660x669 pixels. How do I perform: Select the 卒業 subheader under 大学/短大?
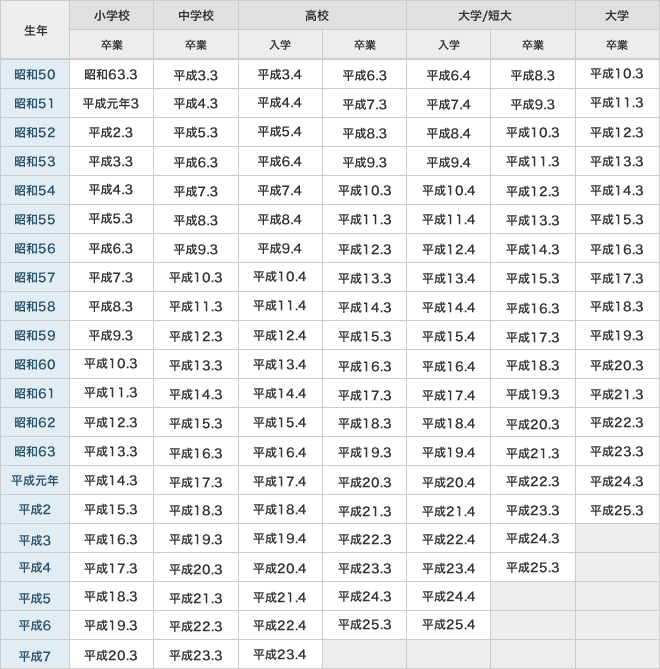[532, 45]
